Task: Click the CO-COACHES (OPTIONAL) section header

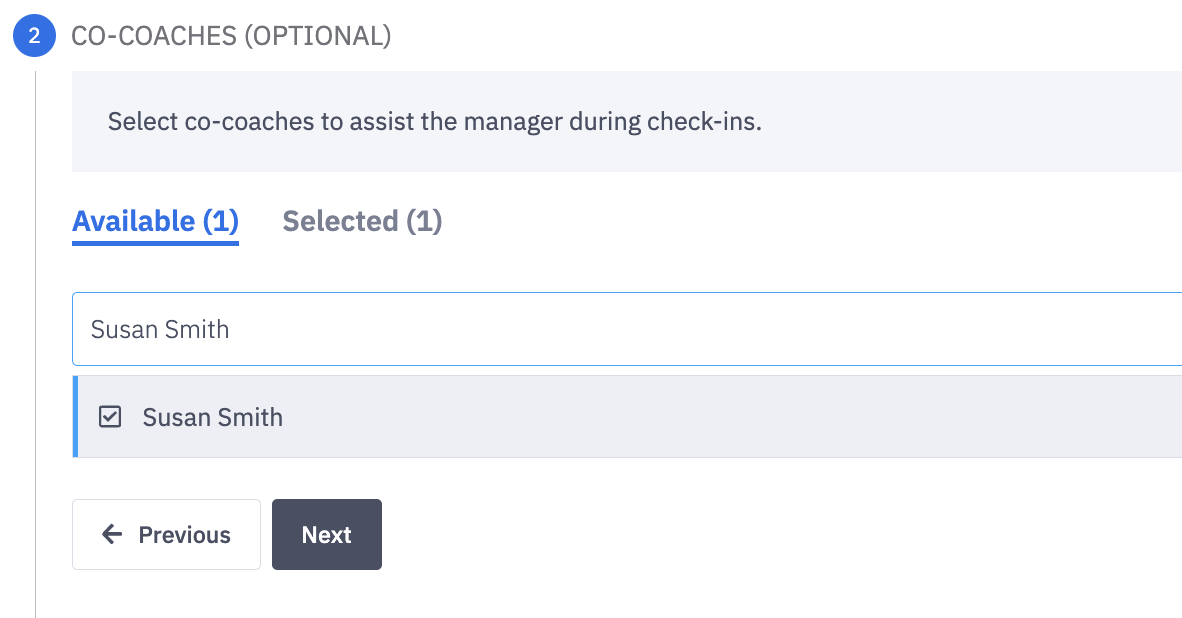Action: pos(231,35)
